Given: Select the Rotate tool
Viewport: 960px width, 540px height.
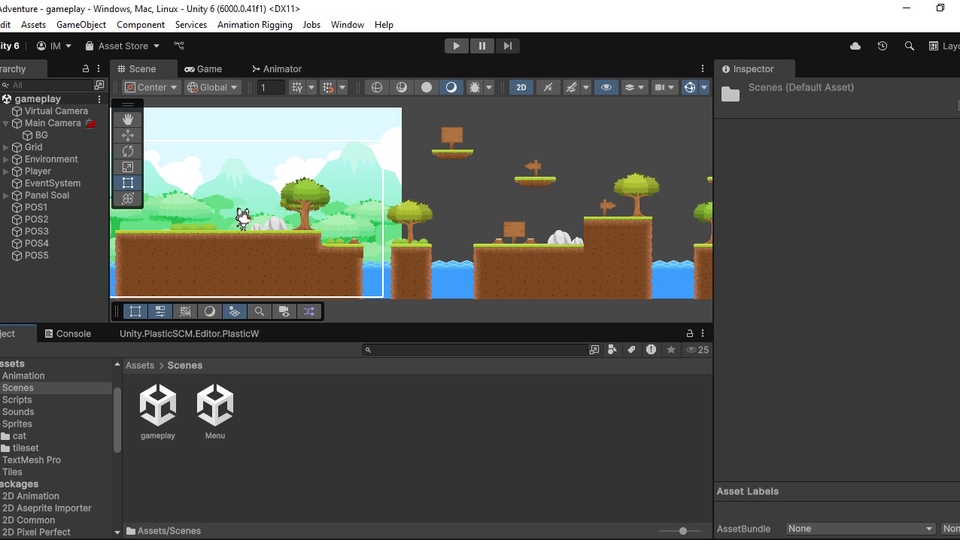Looking at the screenshot, I should pyautogui.click(x=128, y=151).
